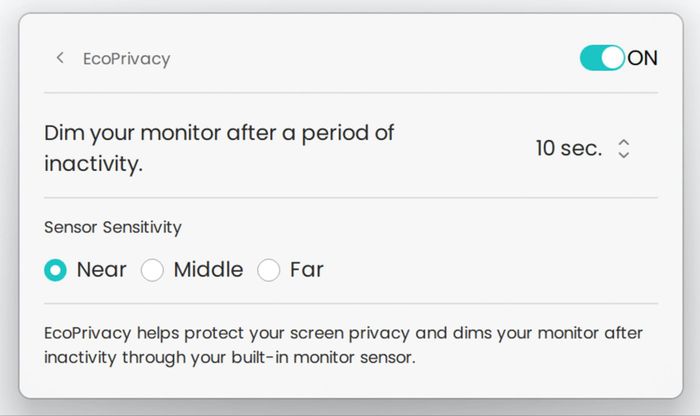Click the EcoPrivacy header title
The width and height of the screenshot is (700, 416).
click(127, 59)
